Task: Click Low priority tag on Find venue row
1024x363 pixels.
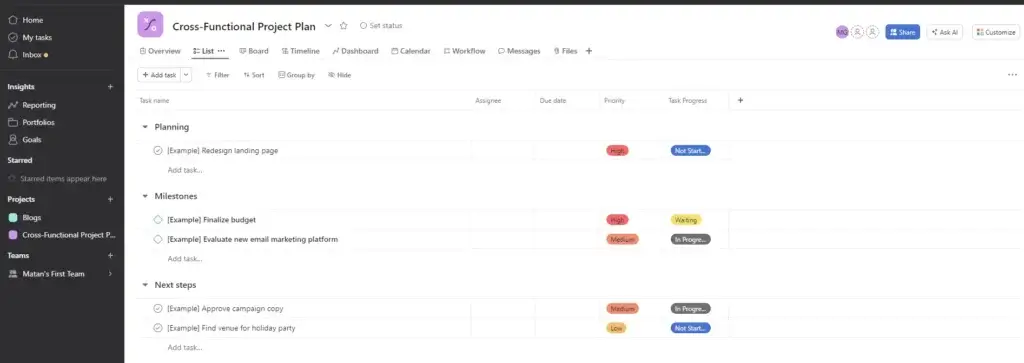Action: tap(616, 328)
